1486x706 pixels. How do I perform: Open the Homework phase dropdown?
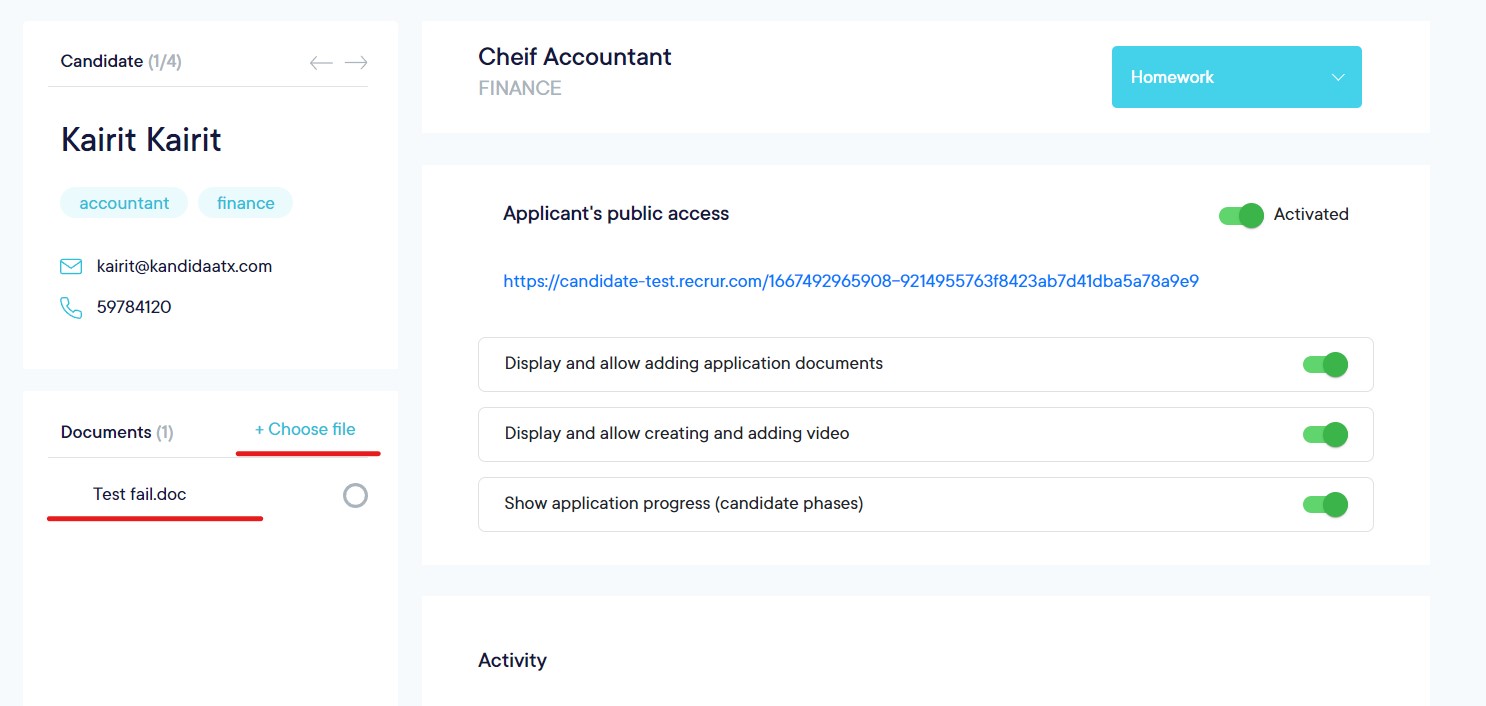(x=1235, y=77)
